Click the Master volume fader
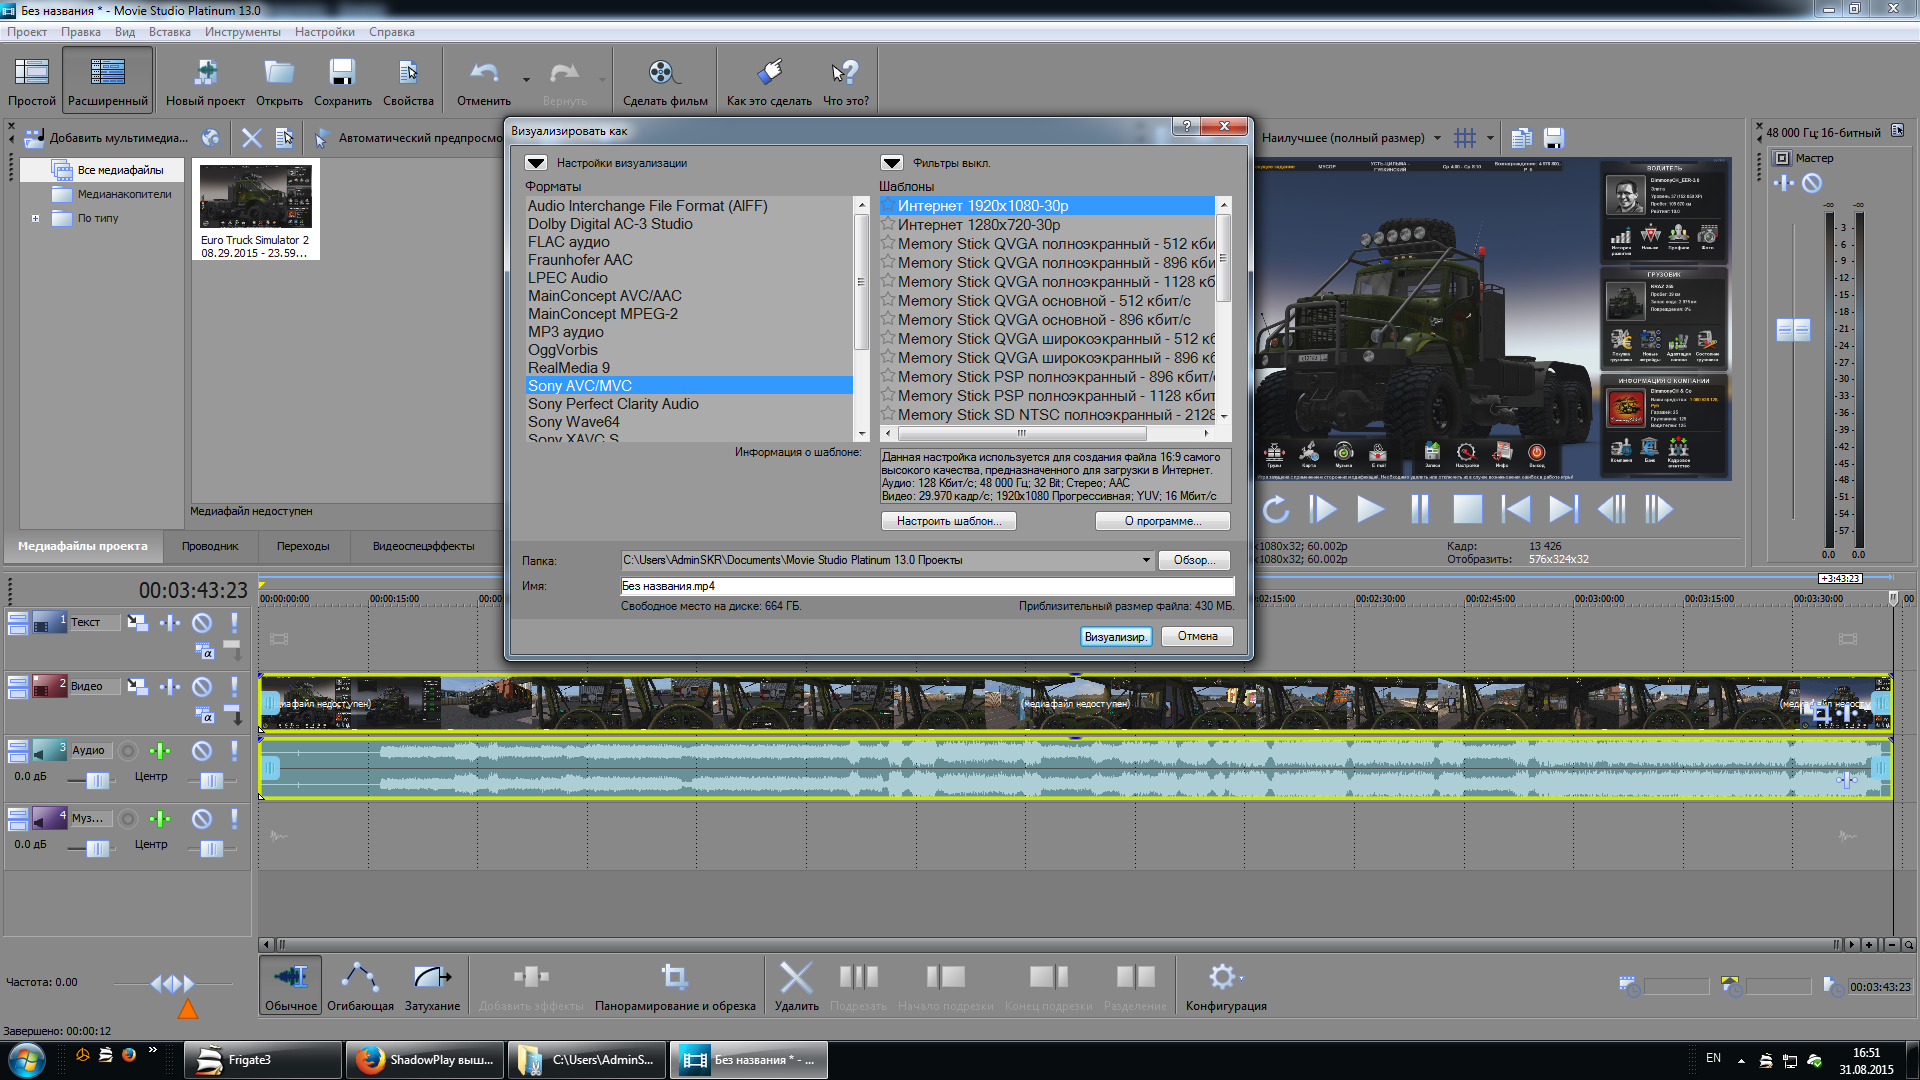The image size is (1920, 1080). (1793, 330)
